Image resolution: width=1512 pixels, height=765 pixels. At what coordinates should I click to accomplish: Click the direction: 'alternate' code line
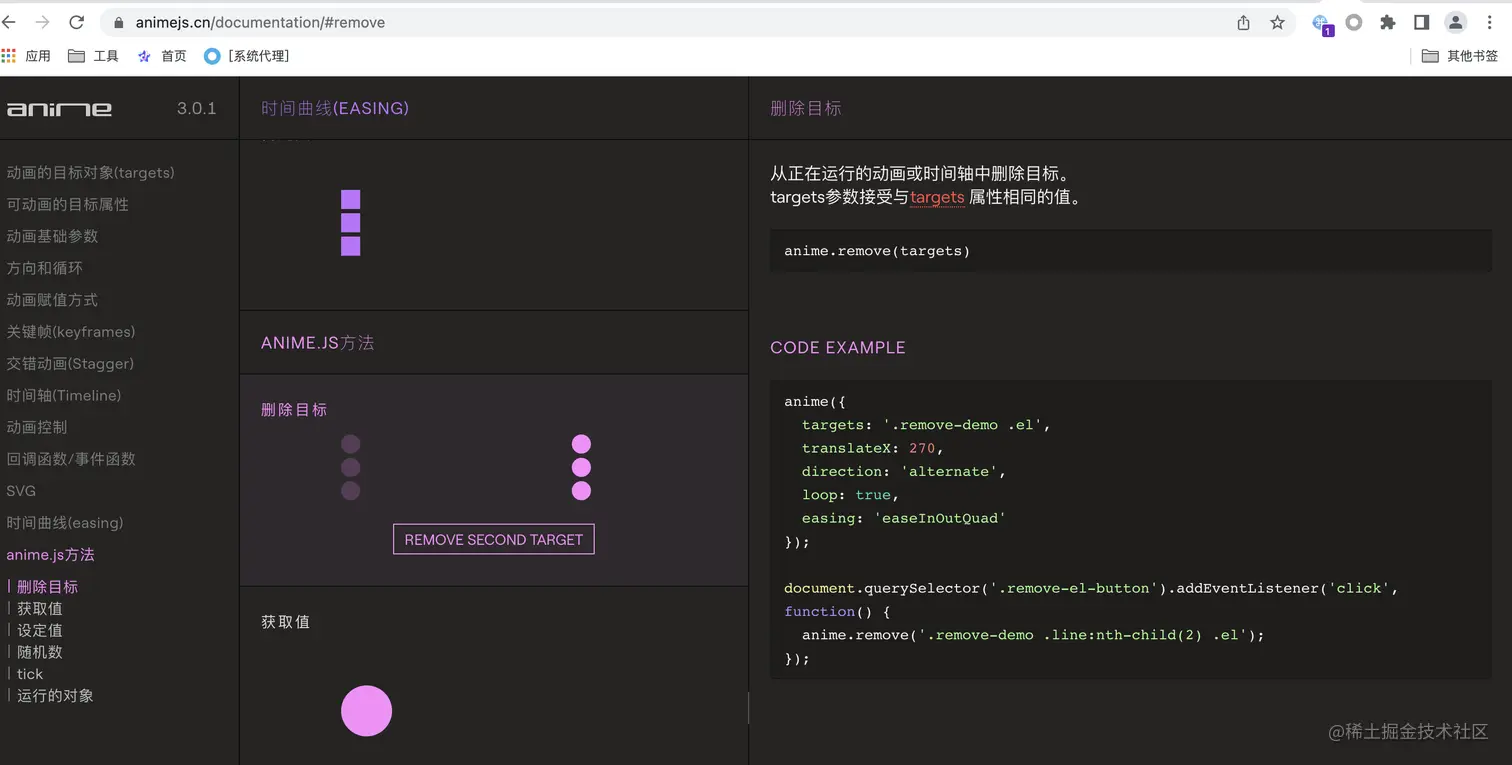pyautogui.click(x=903, y=471)
